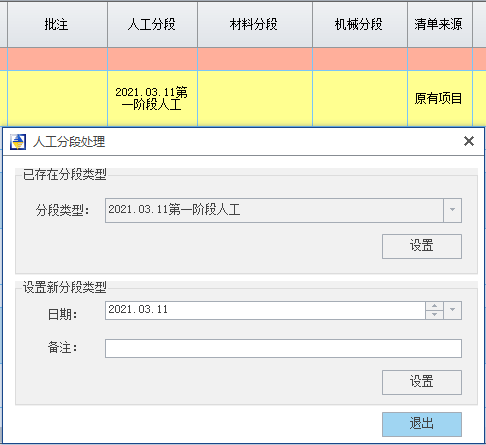Select the 机械分段 column header
Image resolution: width=486 pixels, height=445 pixels.
tap(360, 24)
